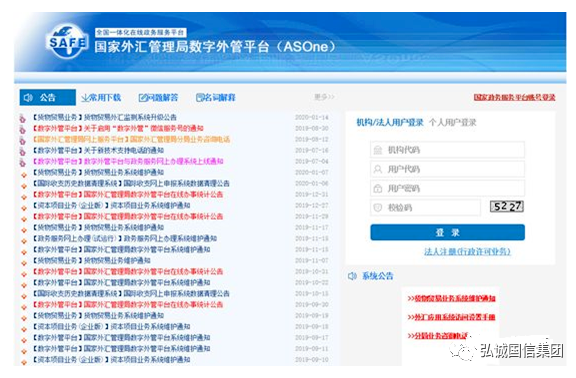Open 国际收支数据清理公告 dated 2019-10-15
Screen dimensions: 576x378
click(131, 294)
